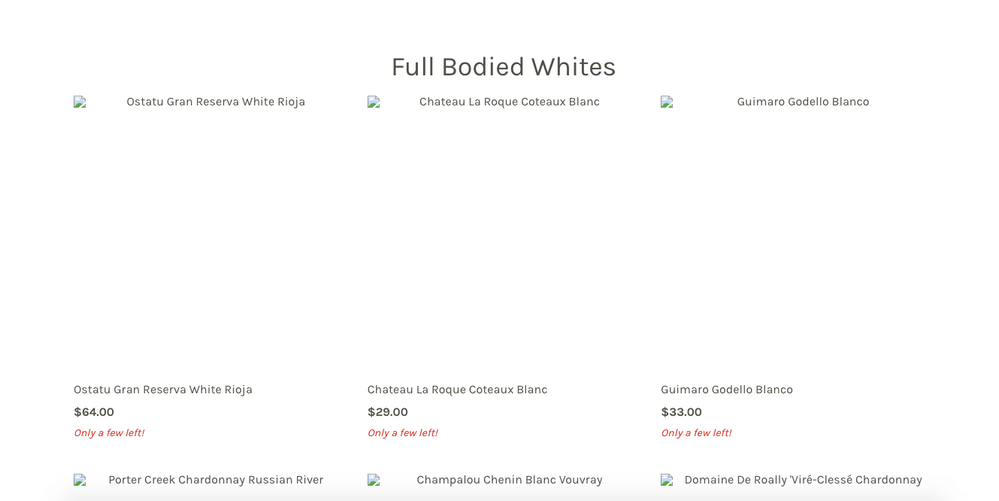Click broken image icon for Domaine De Roally

coord(667,480)
